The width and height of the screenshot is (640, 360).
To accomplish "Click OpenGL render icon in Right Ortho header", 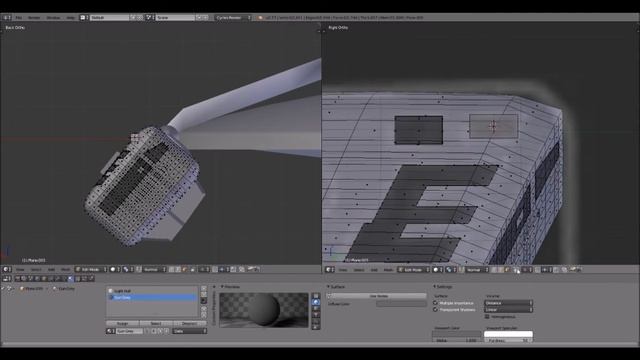I will coord(573,269).
